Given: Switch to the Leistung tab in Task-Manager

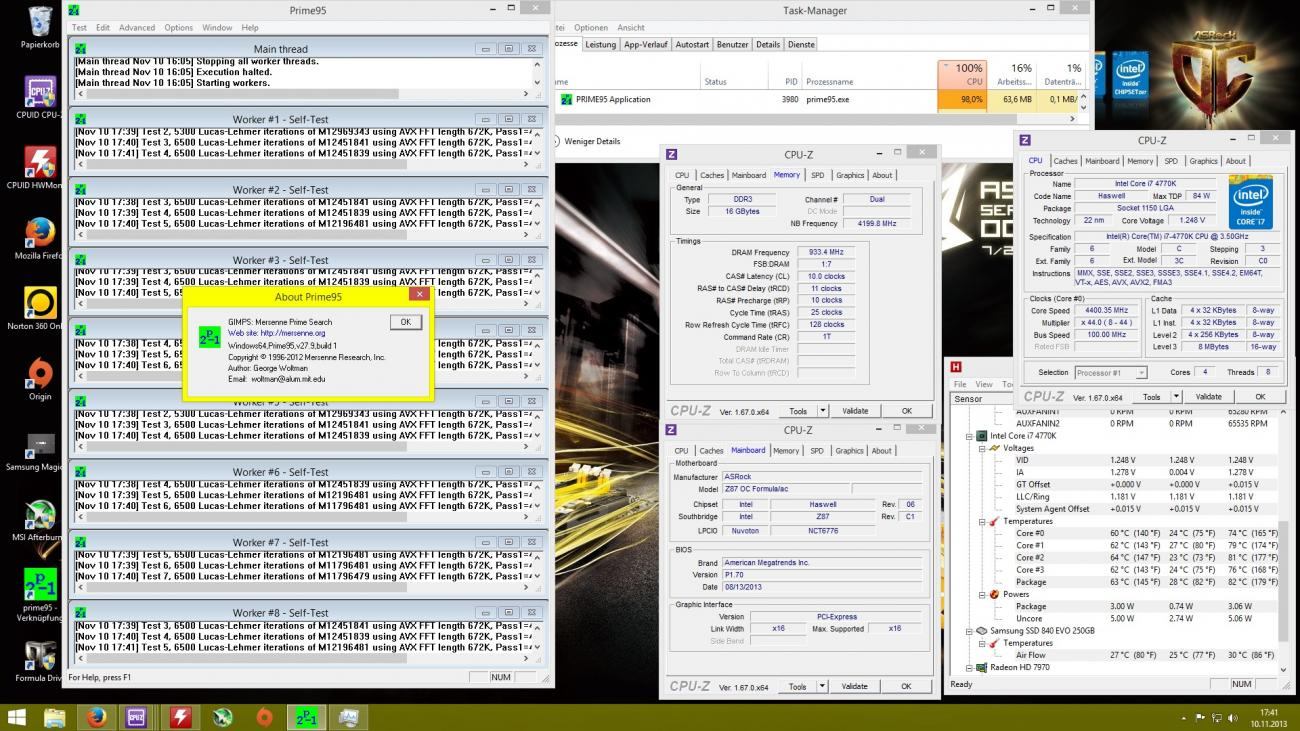Looking at the screenshot, I should [600, 44].
